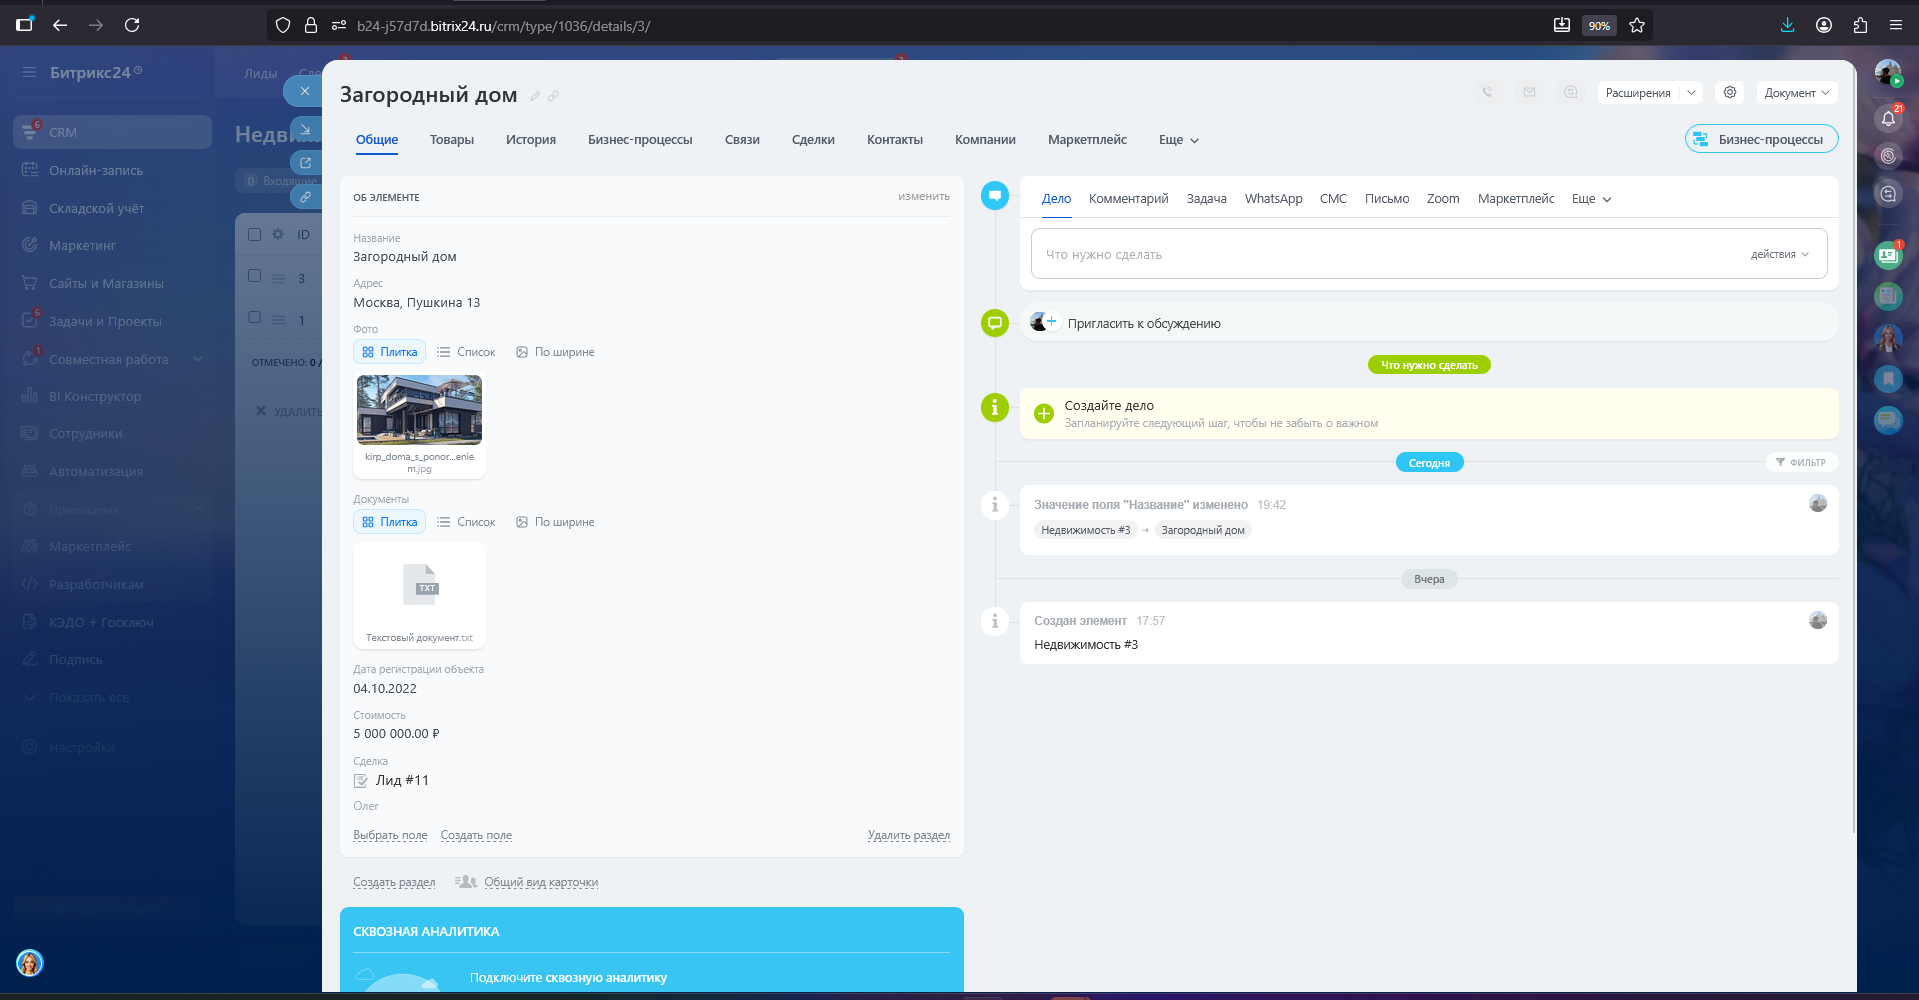This screenshot has height=1000, width=1919.
Task: Toggle the Битрикс24 hamburger menu
Action: point(29,72)
